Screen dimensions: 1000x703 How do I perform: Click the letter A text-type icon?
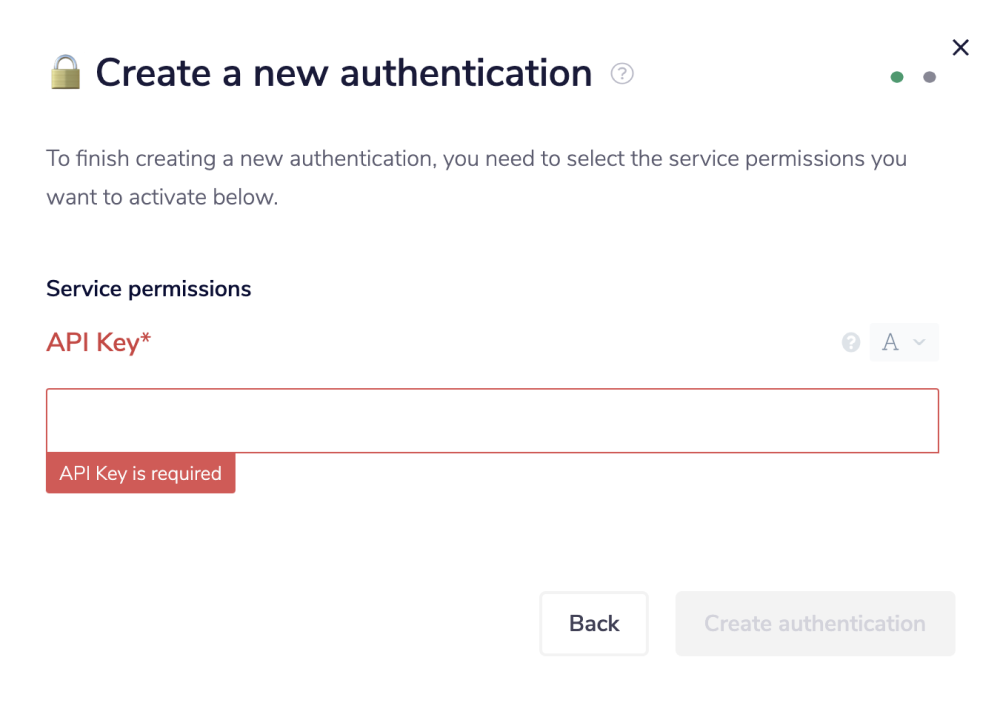(x=890, y=342)
